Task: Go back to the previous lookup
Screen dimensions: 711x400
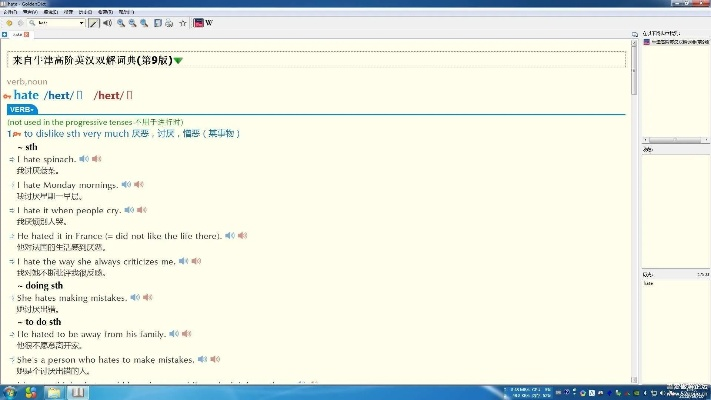Action: pyautogui.click(x=9, y=23)
